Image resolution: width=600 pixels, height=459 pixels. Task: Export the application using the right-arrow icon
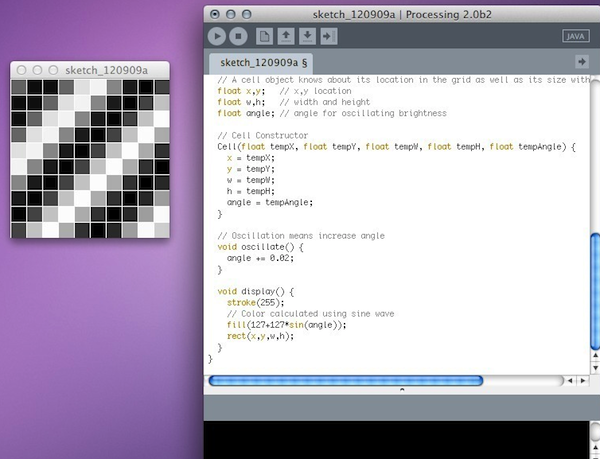click(x=329, y=36)
